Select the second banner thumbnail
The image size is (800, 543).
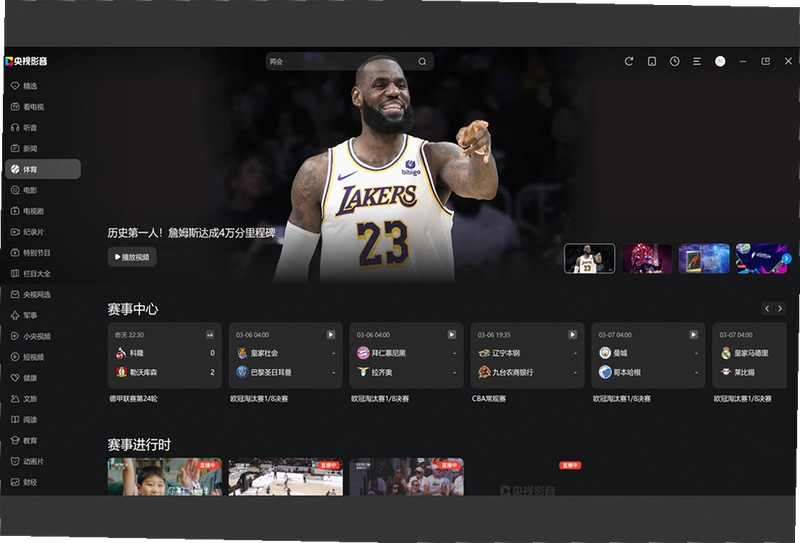click(x=647, y=258)
